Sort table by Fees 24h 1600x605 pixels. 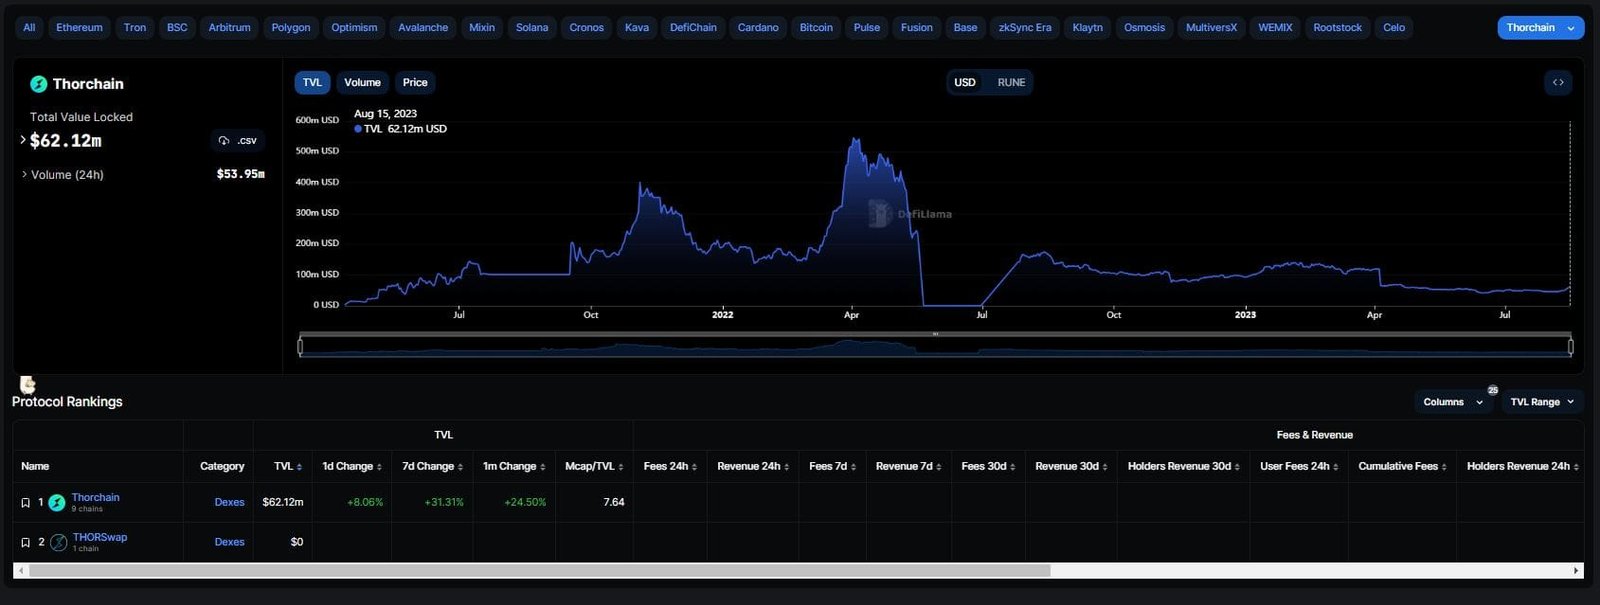tap(670, 467)
